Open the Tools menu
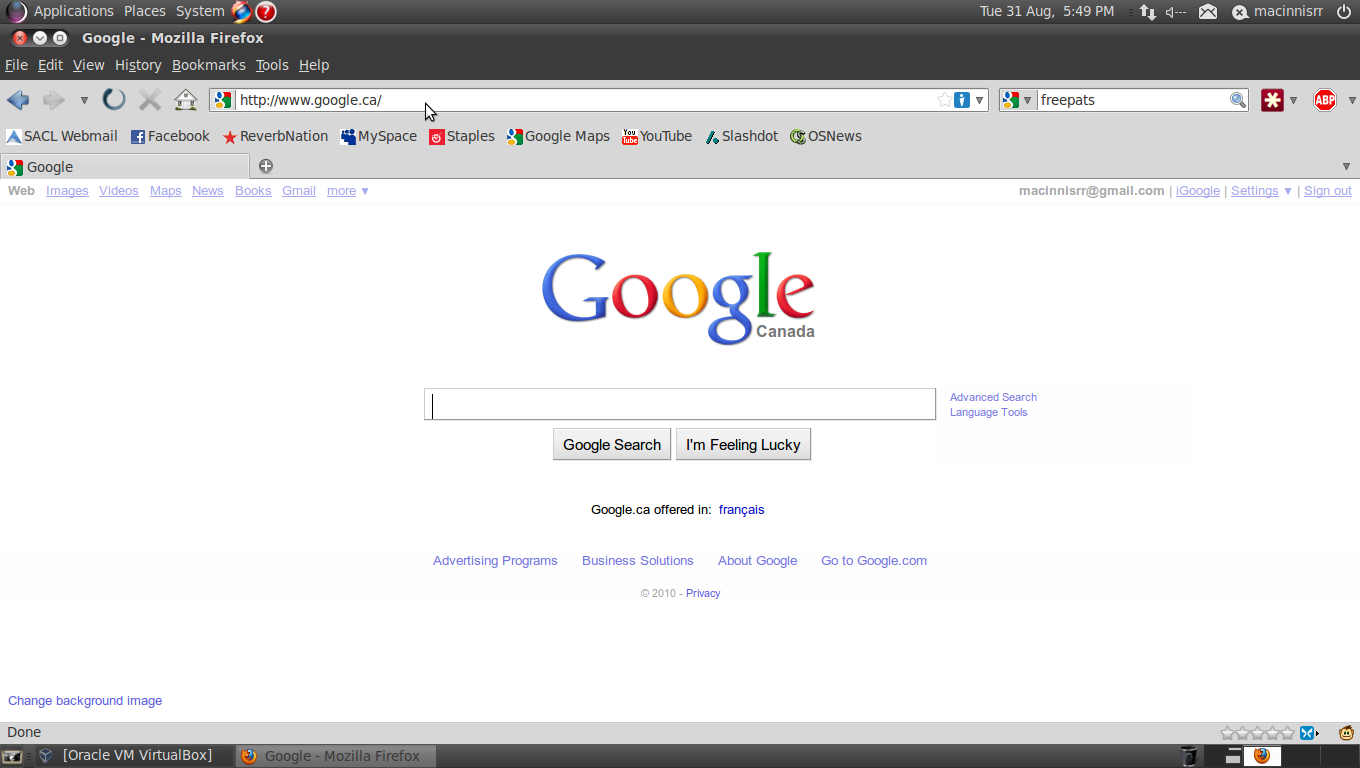Screen dimensions: 1360x768 tap(272, 65)
